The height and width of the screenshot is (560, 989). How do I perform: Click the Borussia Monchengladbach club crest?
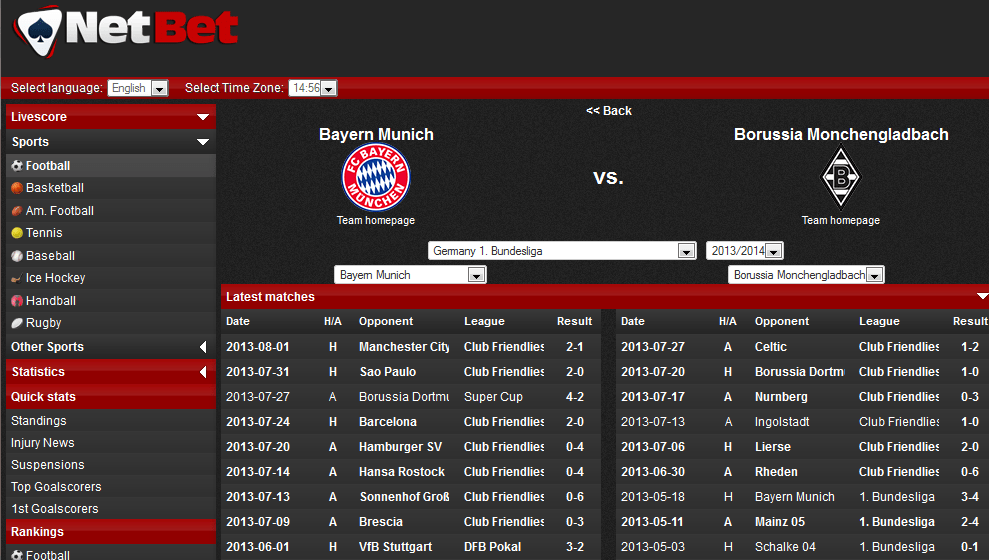click(x=841, y=177)
